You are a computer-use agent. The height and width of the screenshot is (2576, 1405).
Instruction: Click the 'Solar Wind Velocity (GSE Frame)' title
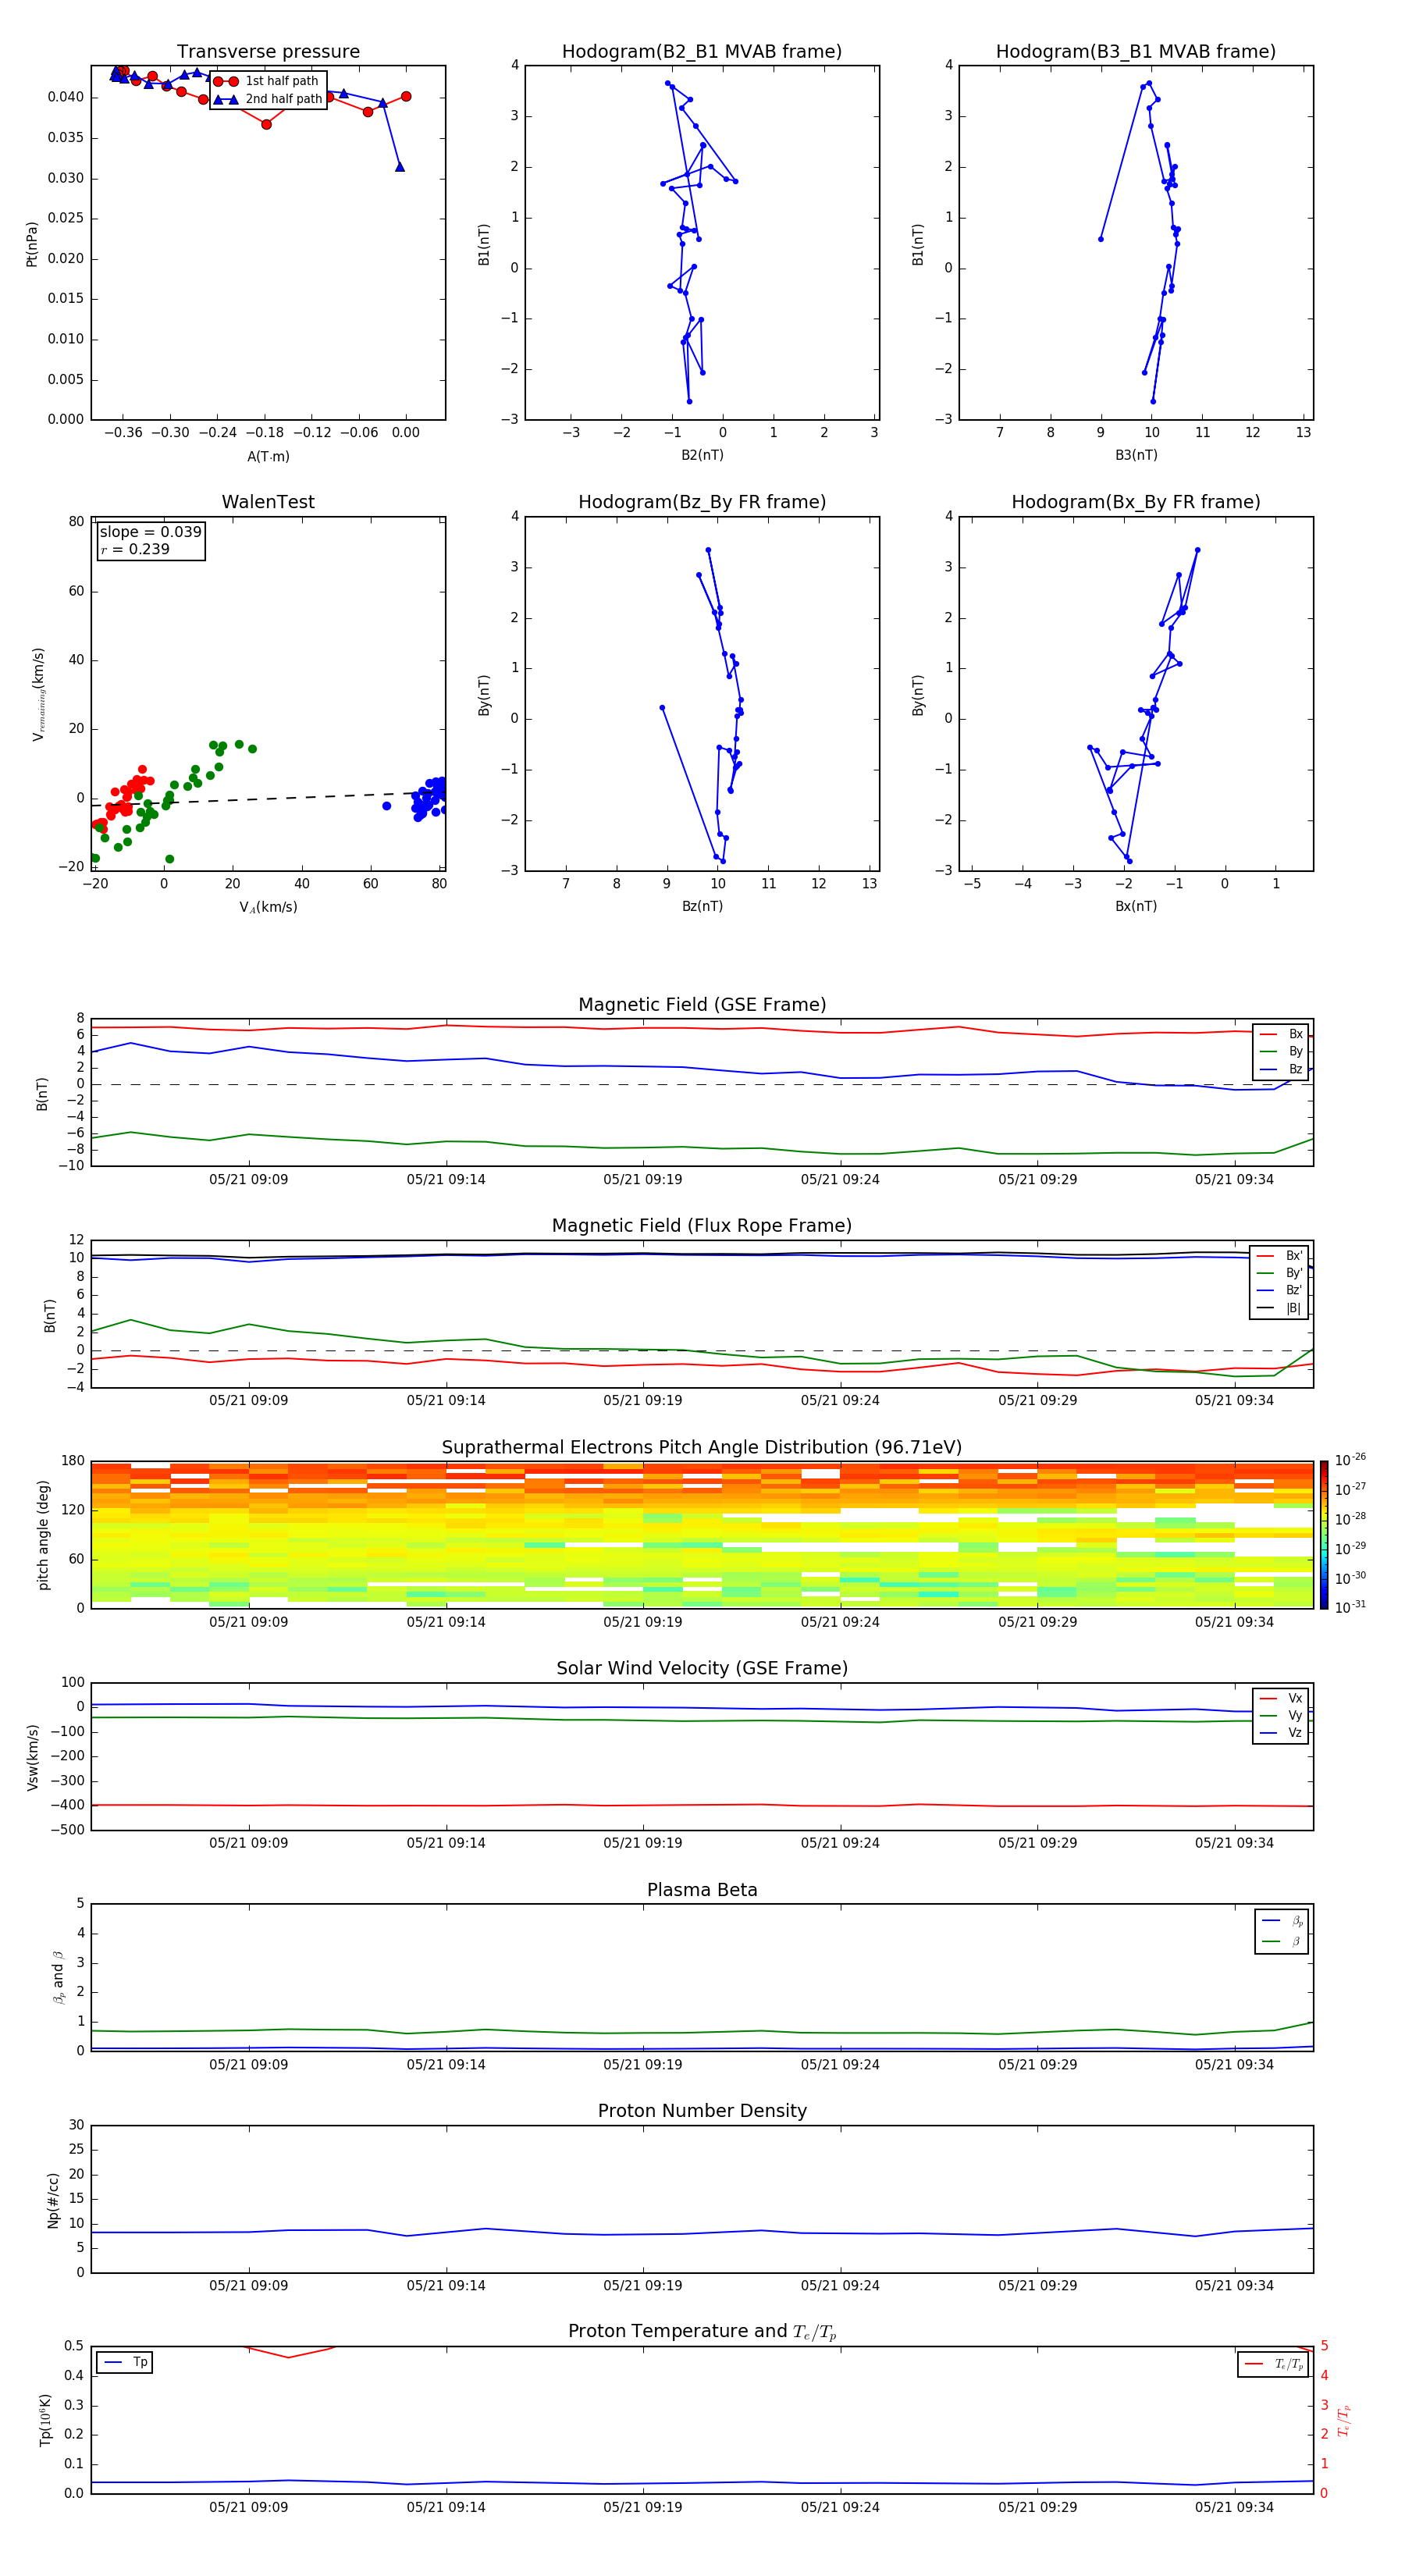coord(702,1669)
